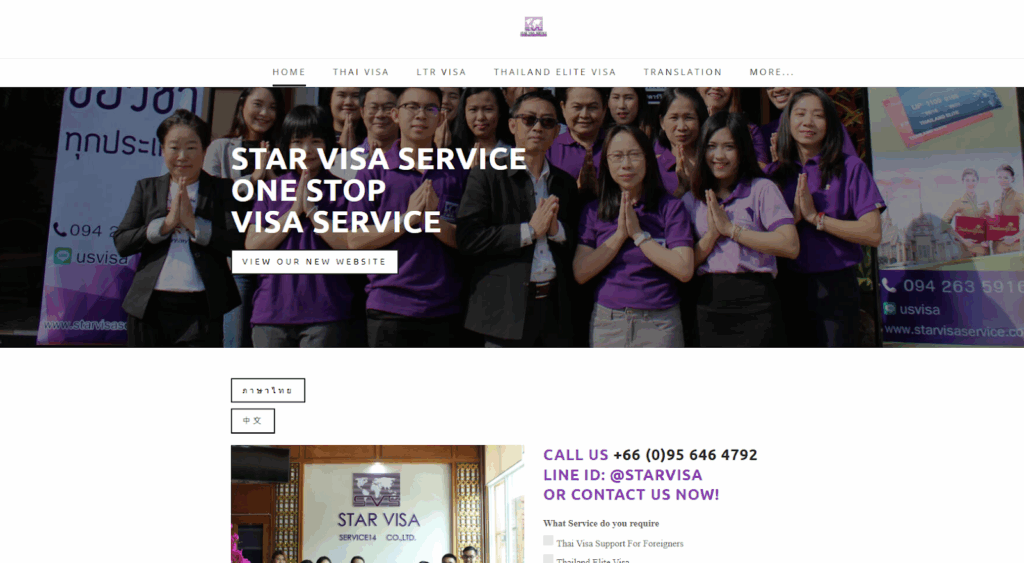Open the LTR Visa menu item

441,72
